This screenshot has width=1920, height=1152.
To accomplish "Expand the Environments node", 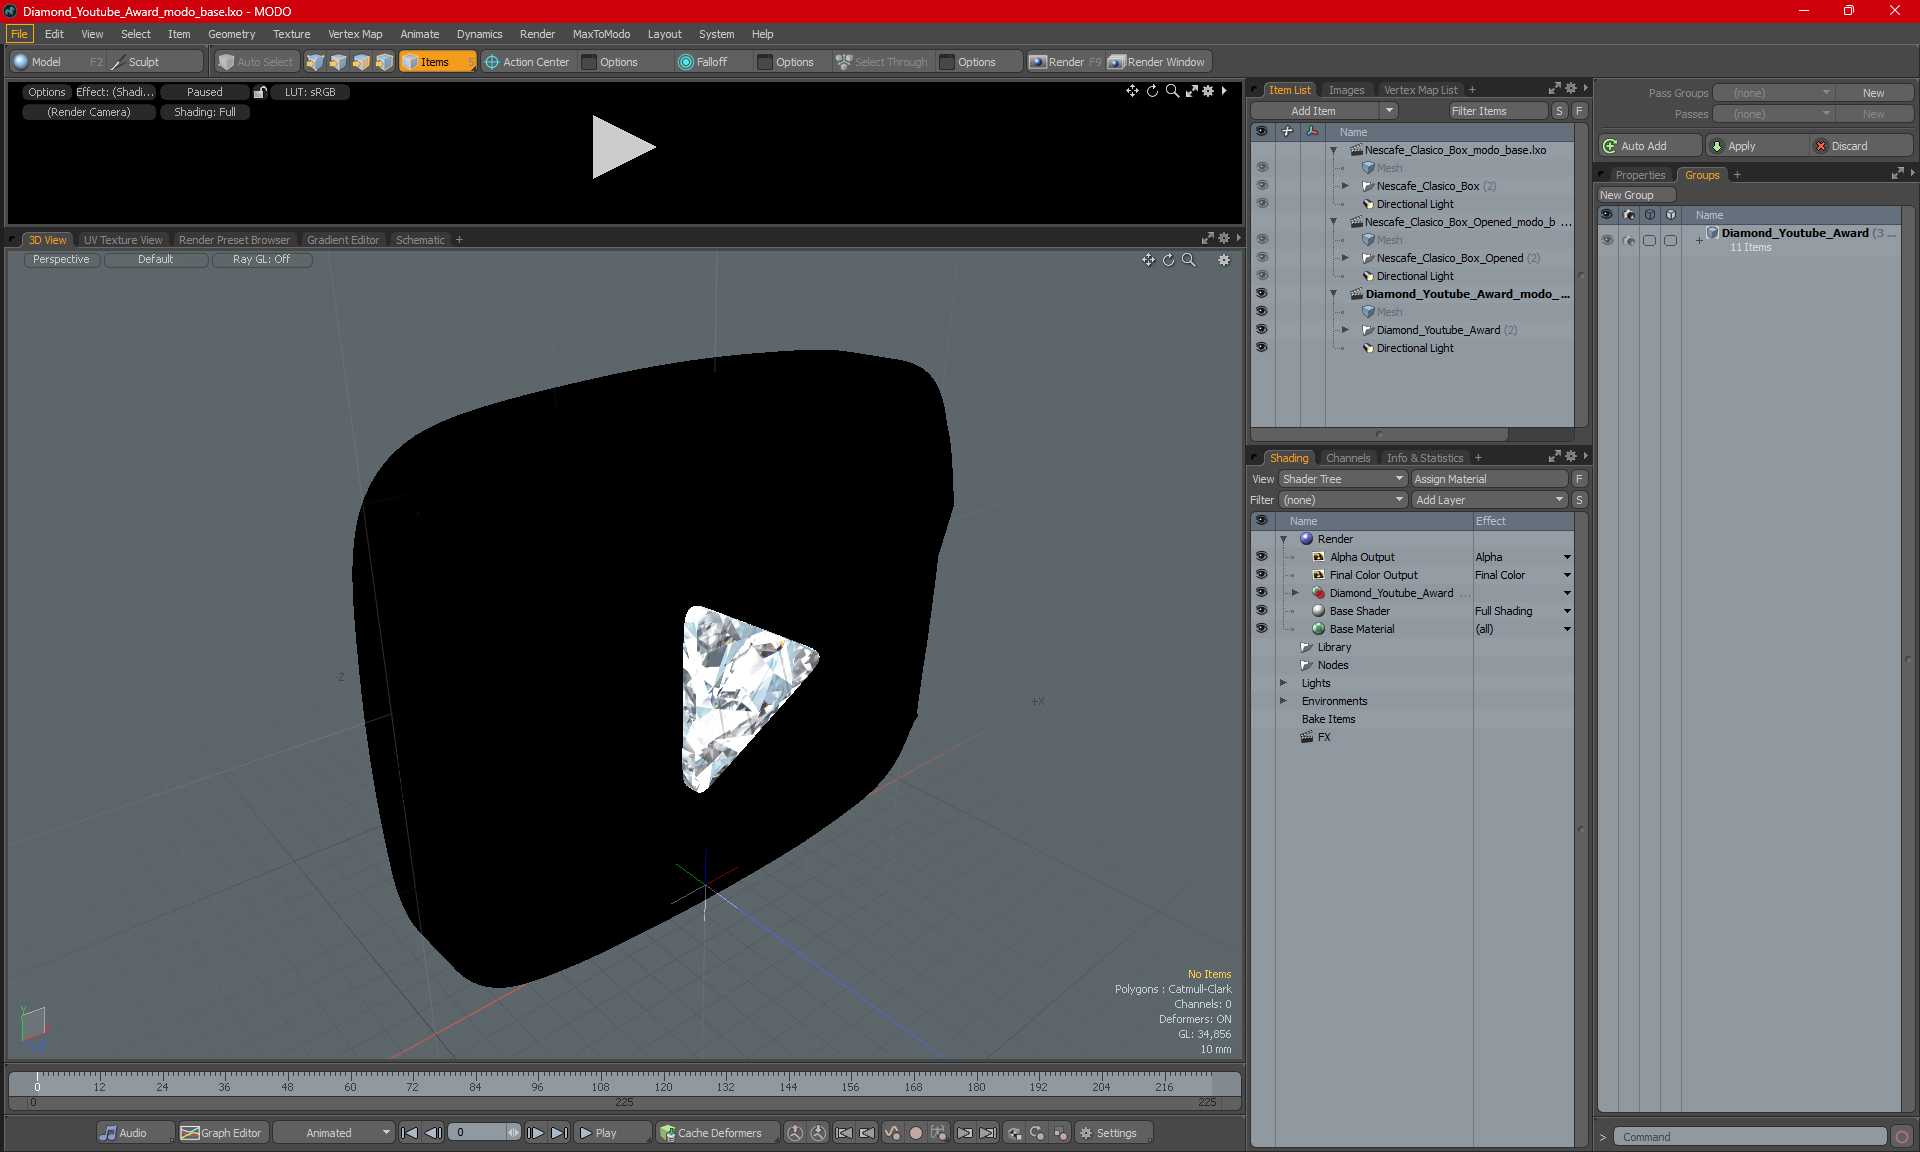I will pos(1283,701).
